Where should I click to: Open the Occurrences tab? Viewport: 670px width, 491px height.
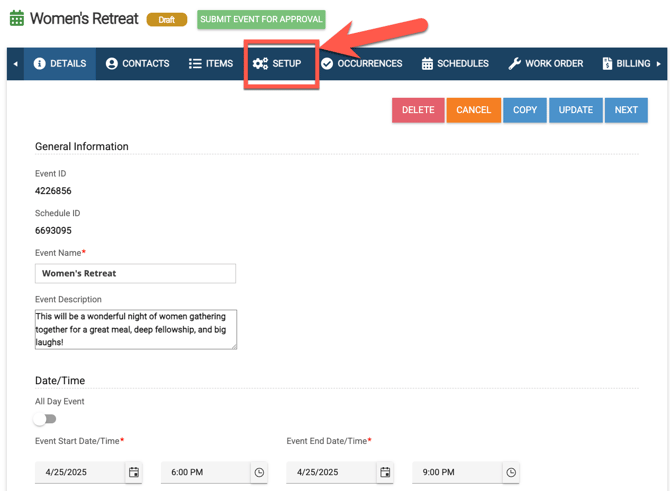pyautogui.click(x=360, y=64)
